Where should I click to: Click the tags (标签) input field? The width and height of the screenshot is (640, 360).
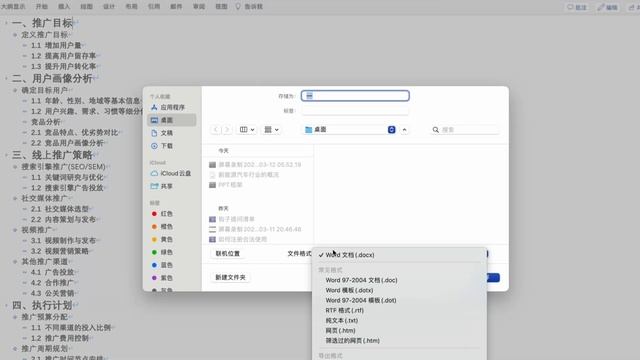355,111
